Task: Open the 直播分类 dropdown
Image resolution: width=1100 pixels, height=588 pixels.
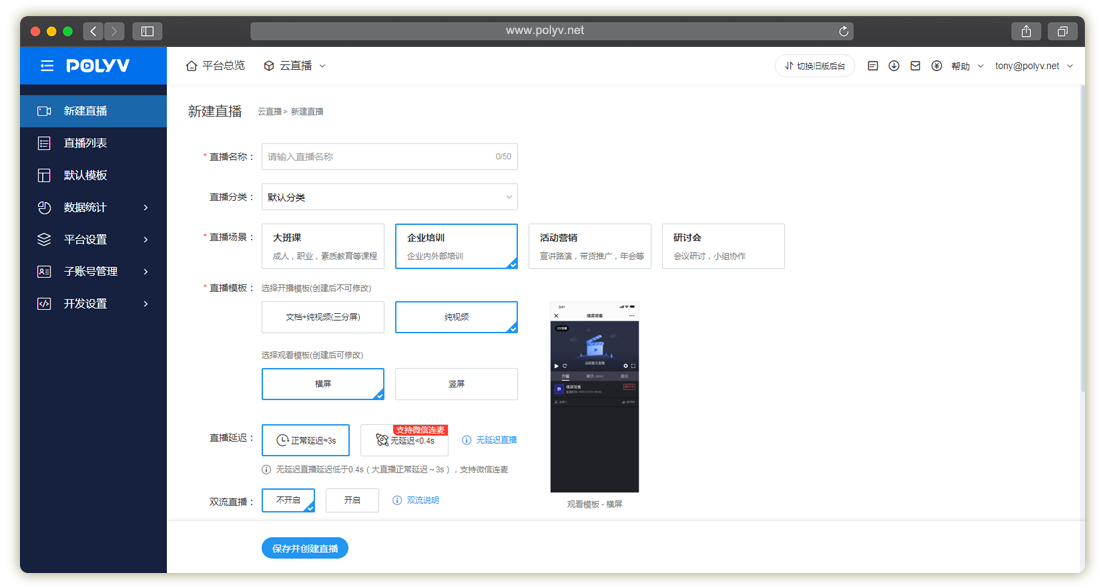Action: point(389,197)
